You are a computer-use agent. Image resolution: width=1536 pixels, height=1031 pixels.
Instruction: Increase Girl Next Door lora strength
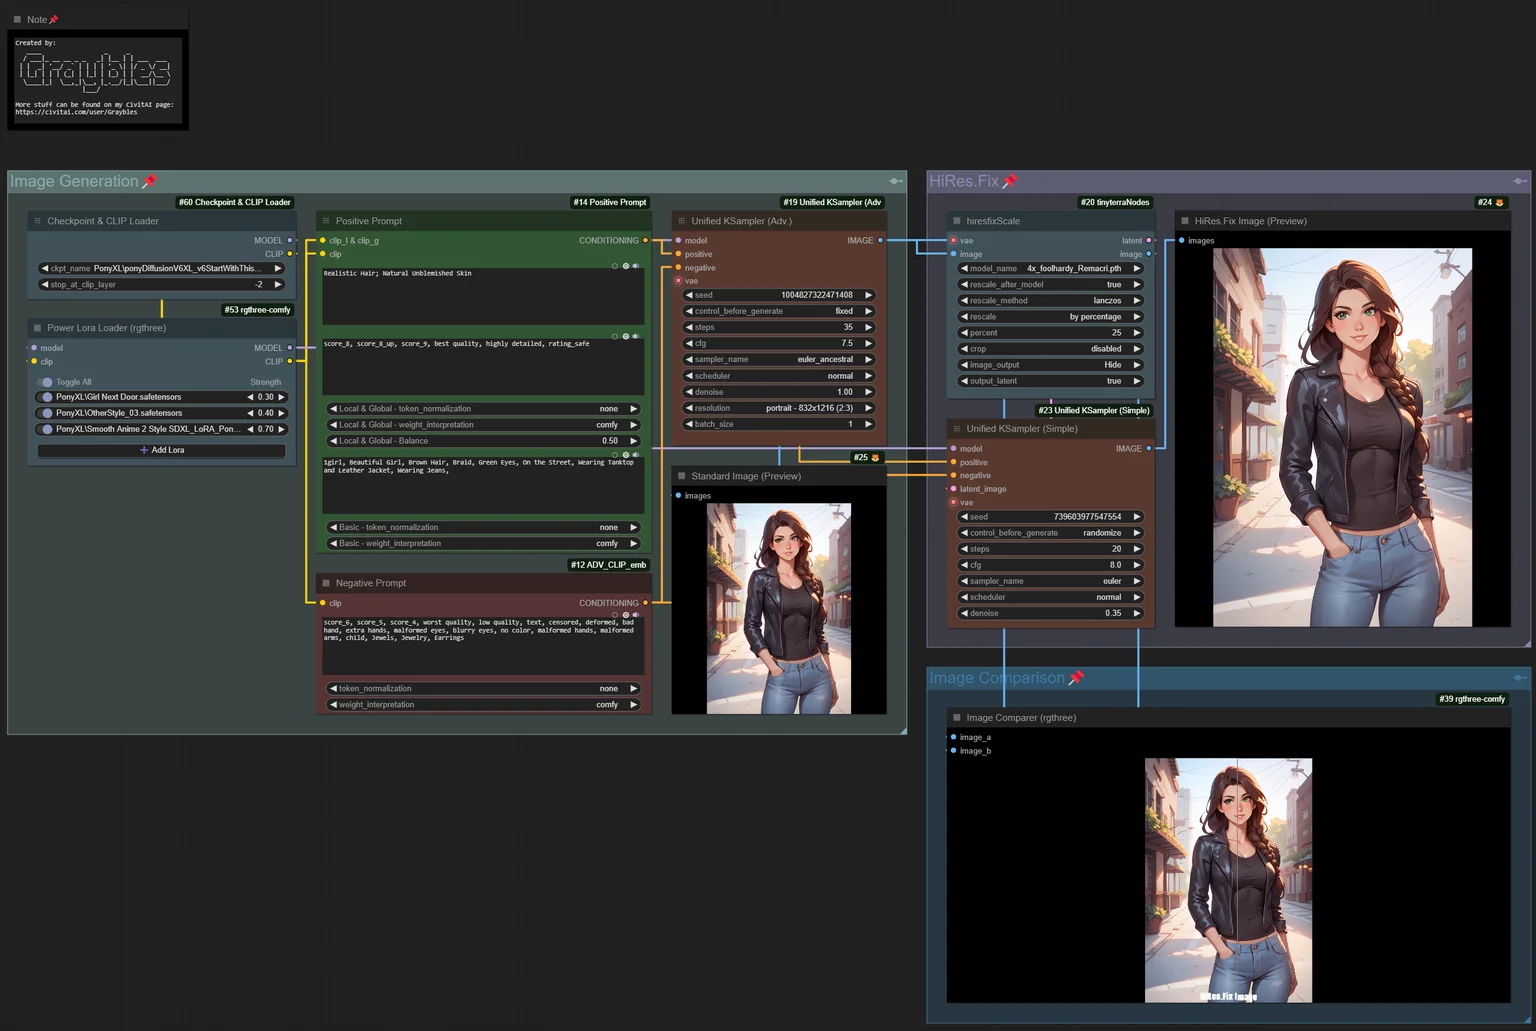click(x=282, y=397)
